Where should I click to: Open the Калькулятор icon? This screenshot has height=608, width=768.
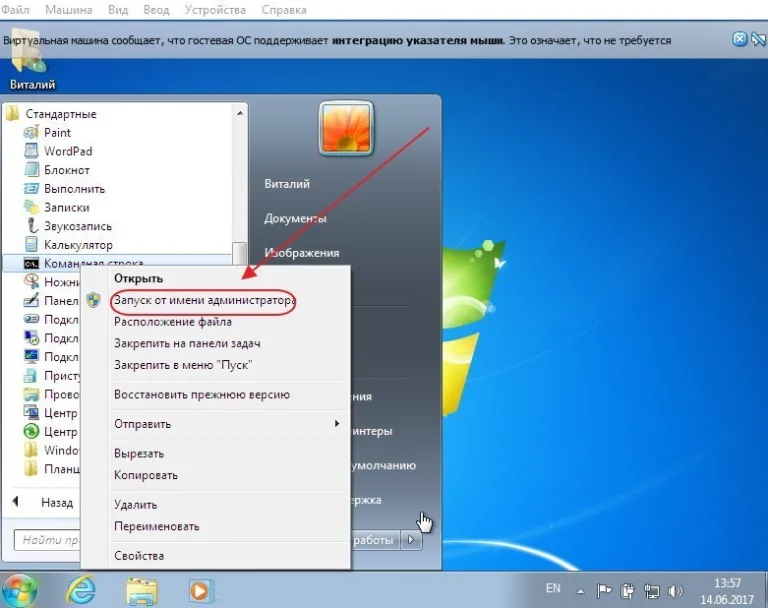(x=31, y=244)
